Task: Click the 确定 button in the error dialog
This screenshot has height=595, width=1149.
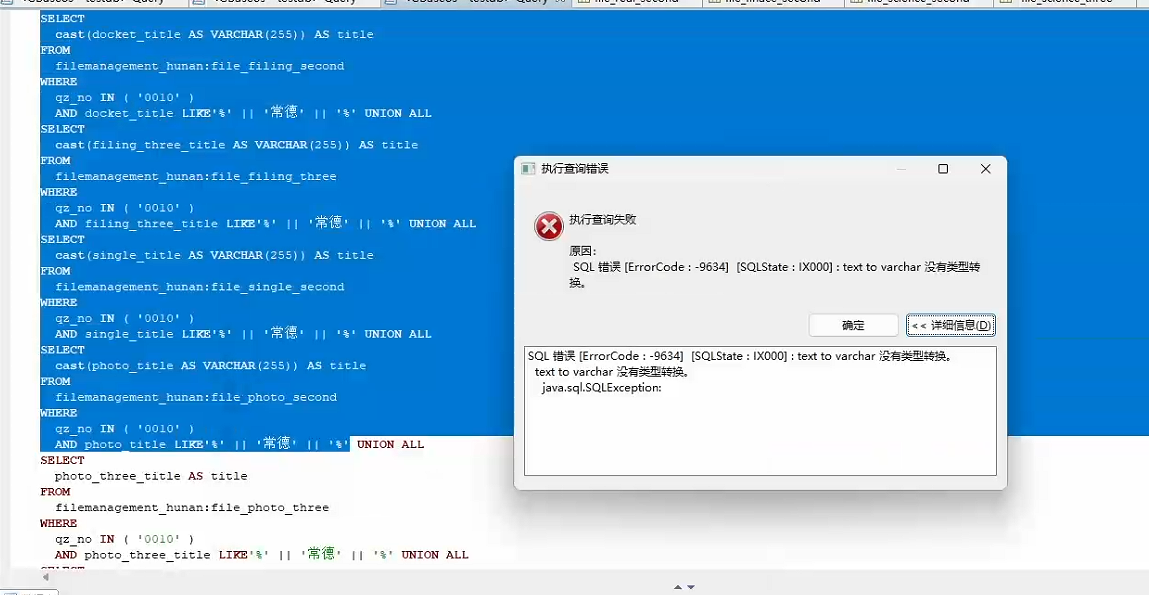Action: 853,325
